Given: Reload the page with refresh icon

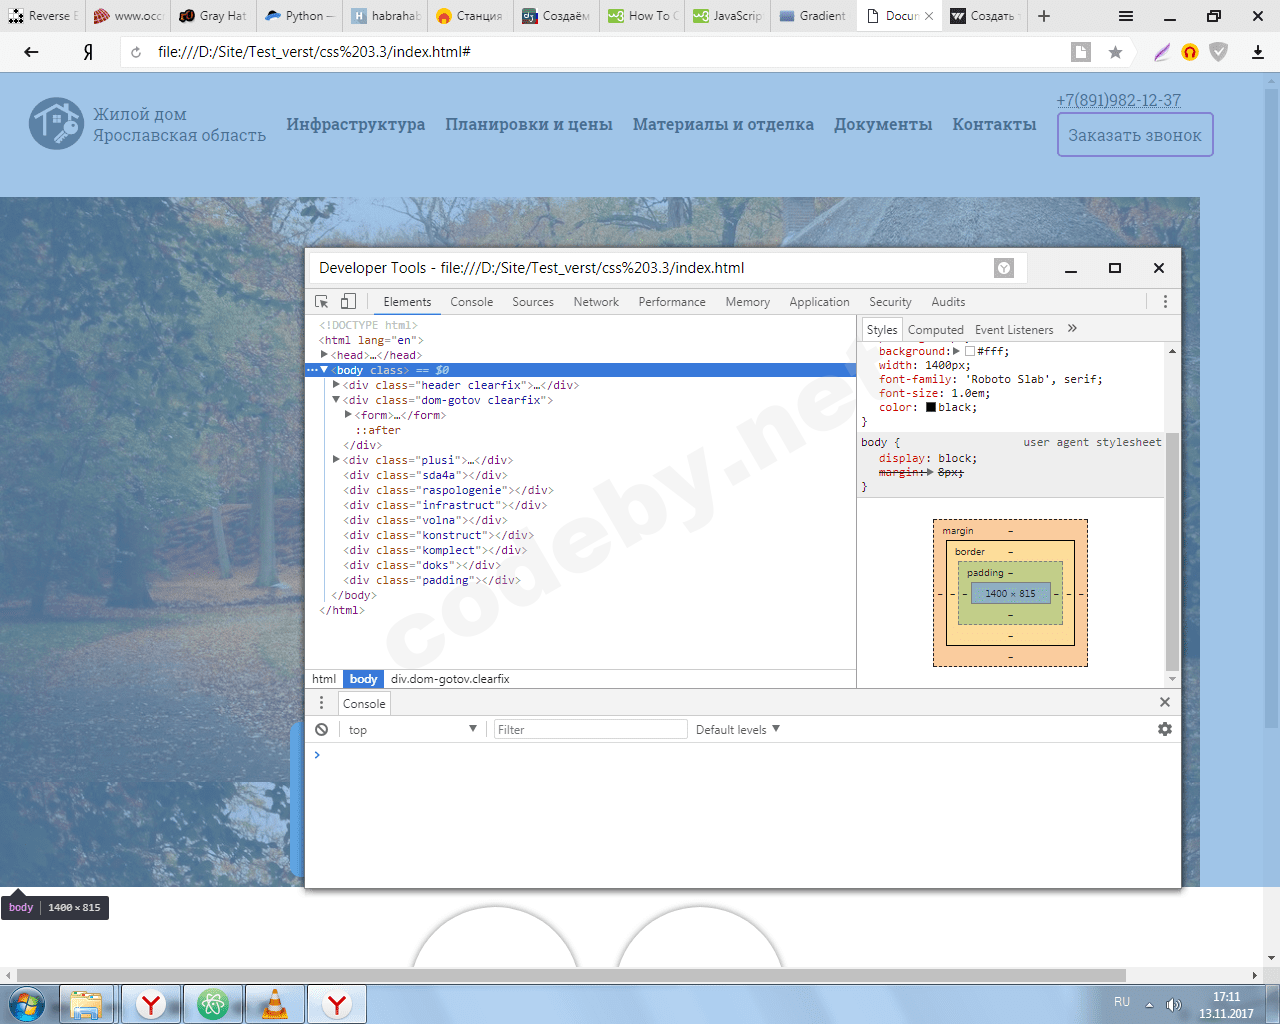Looking at the screenshot, I should point(136,52).
